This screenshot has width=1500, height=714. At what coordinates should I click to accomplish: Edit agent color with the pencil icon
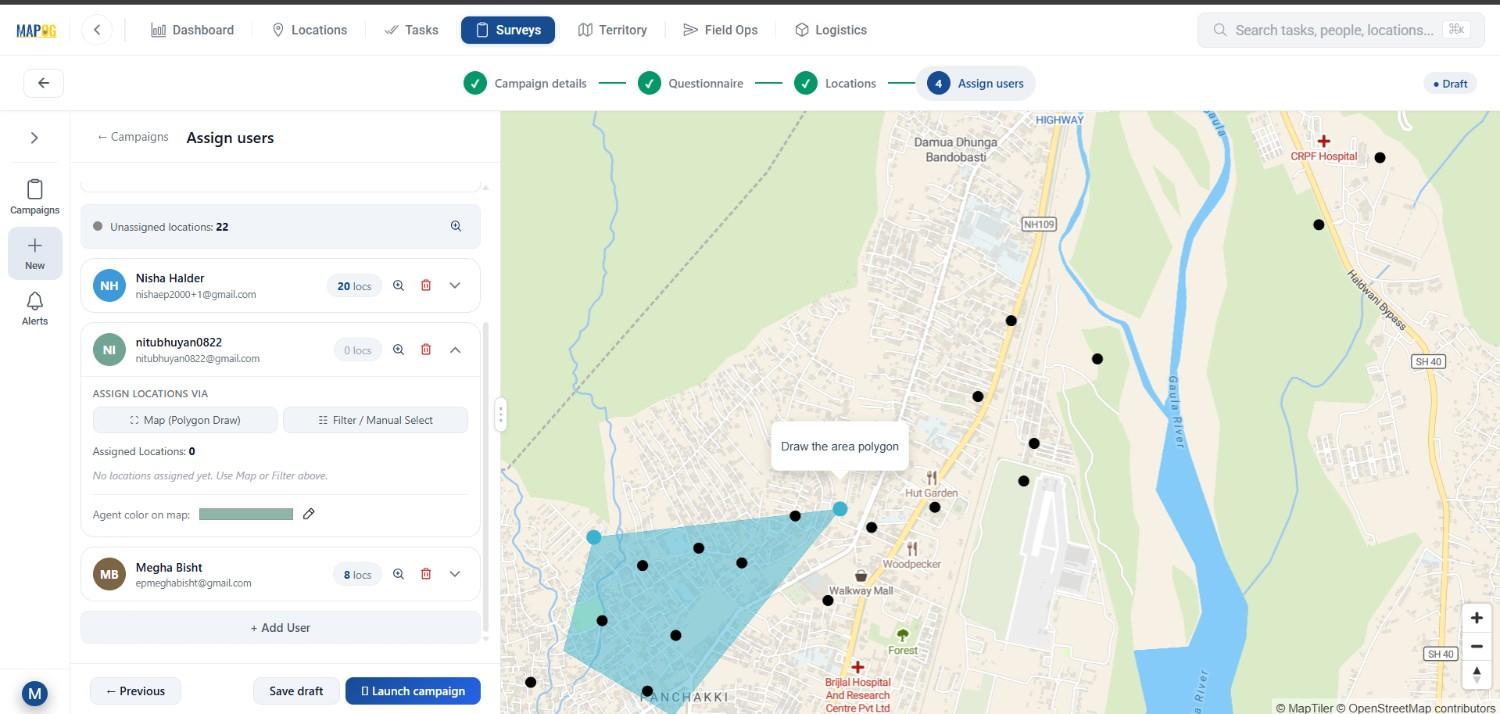tap(309, 514)
